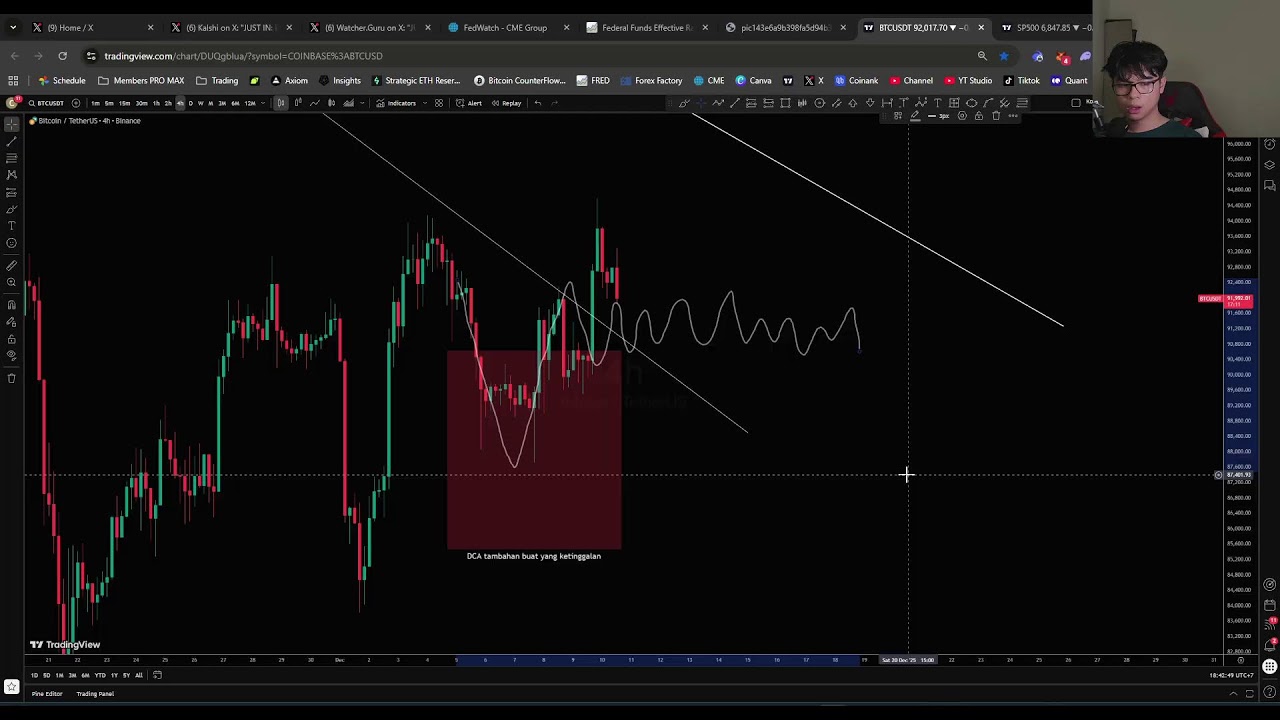Set chart range to 1D
The image size is (1280, 720).
pyautogui.click(x=34, y=675)
